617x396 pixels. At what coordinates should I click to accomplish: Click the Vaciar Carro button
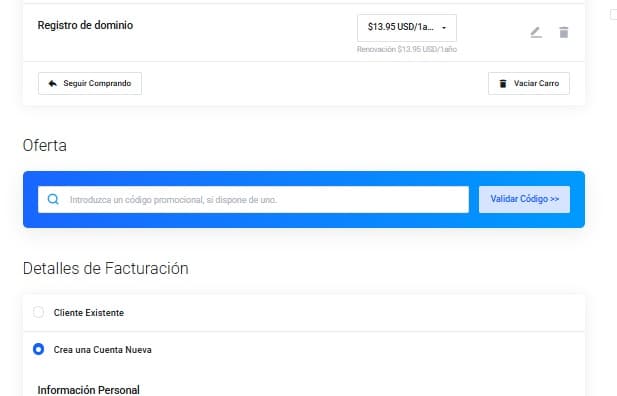click(x=528, y=83)
